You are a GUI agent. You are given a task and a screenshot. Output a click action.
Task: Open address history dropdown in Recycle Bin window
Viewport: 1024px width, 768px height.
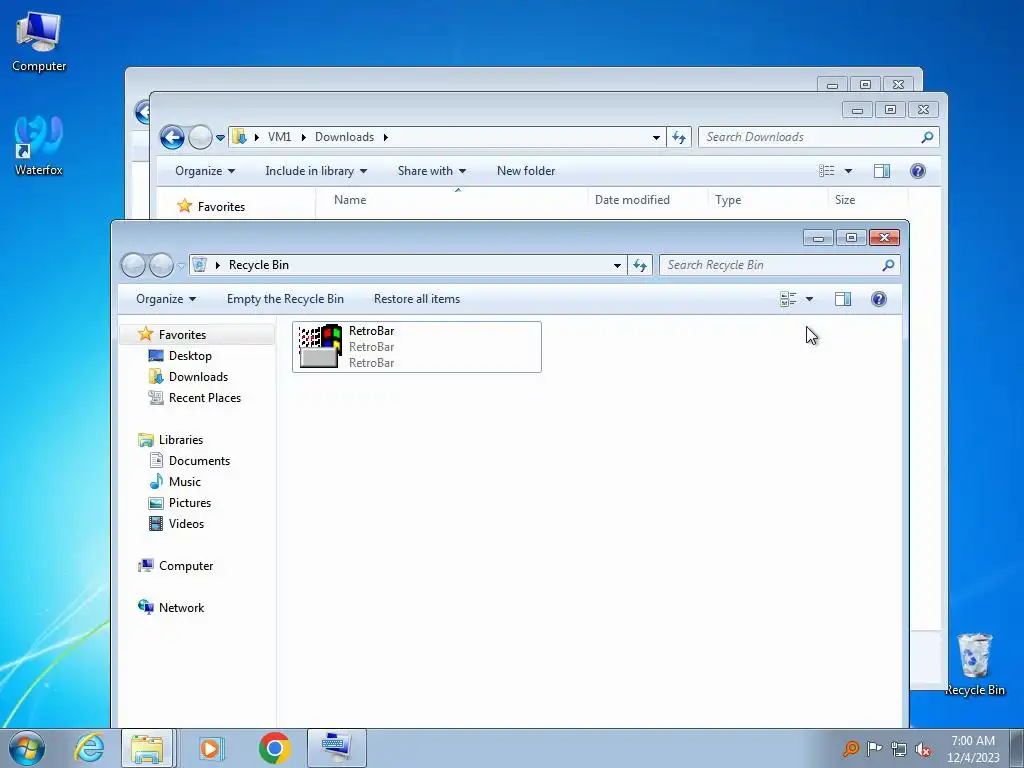pyautogui.click(x=616, y=265)
